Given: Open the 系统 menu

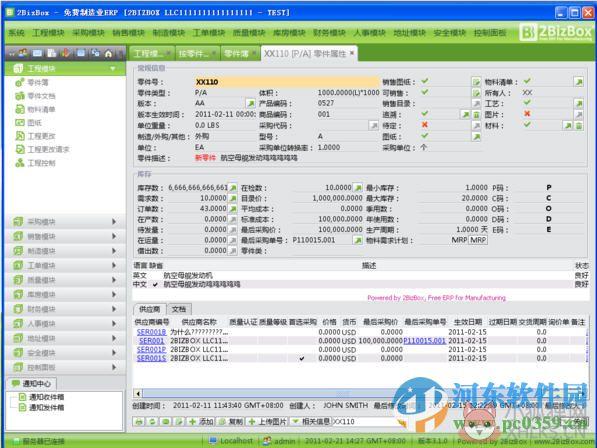Looking at the screenshot, I should coord(16,33).
